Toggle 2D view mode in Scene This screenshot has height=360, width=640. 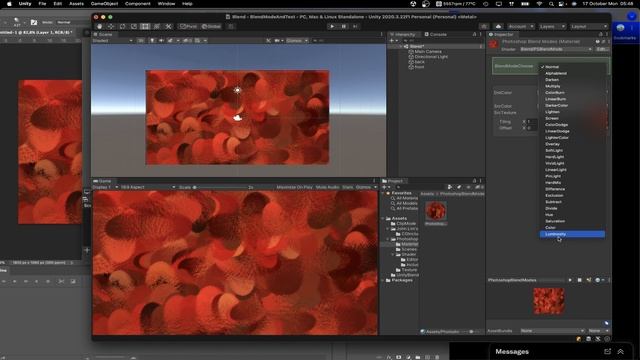141,40
